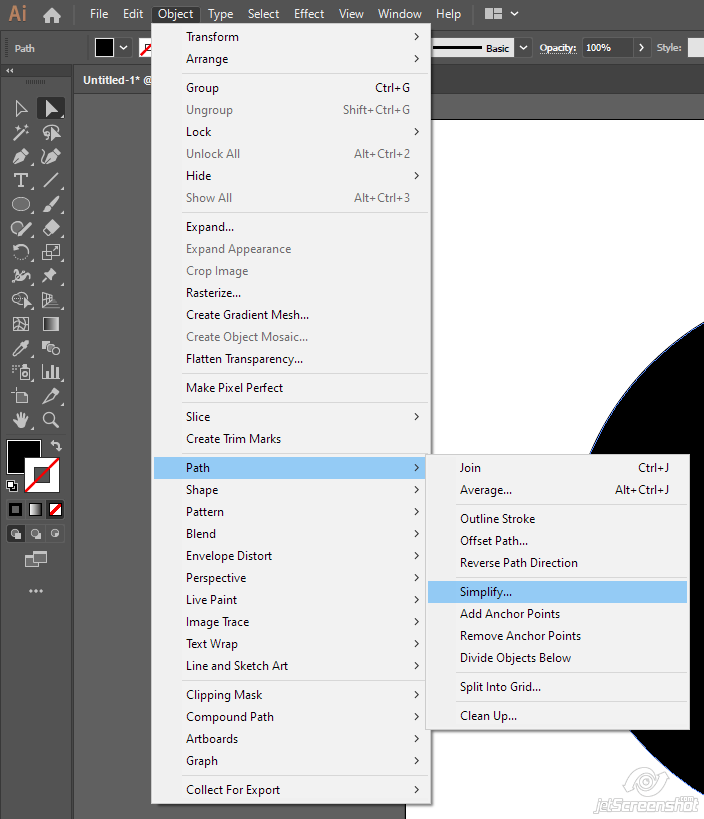Enable Draw Inside mode
This screenshot has width=704, height=819.
click(55, 534)
